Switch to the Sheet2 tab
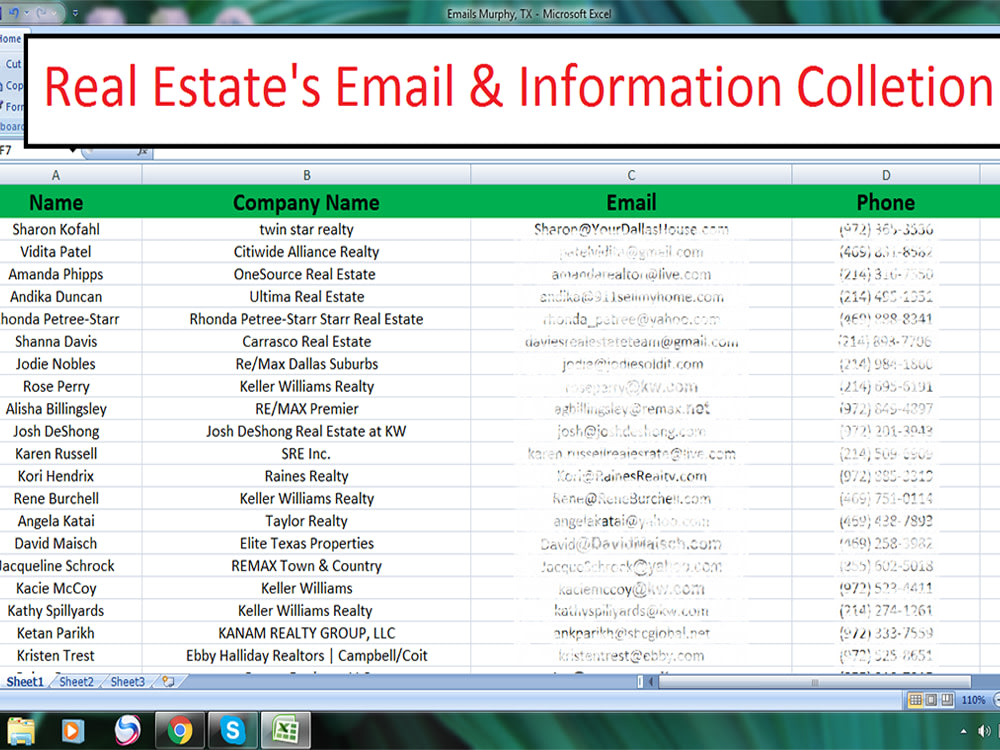This screenshot has height=750, width=1000. (x=77, y=682)
